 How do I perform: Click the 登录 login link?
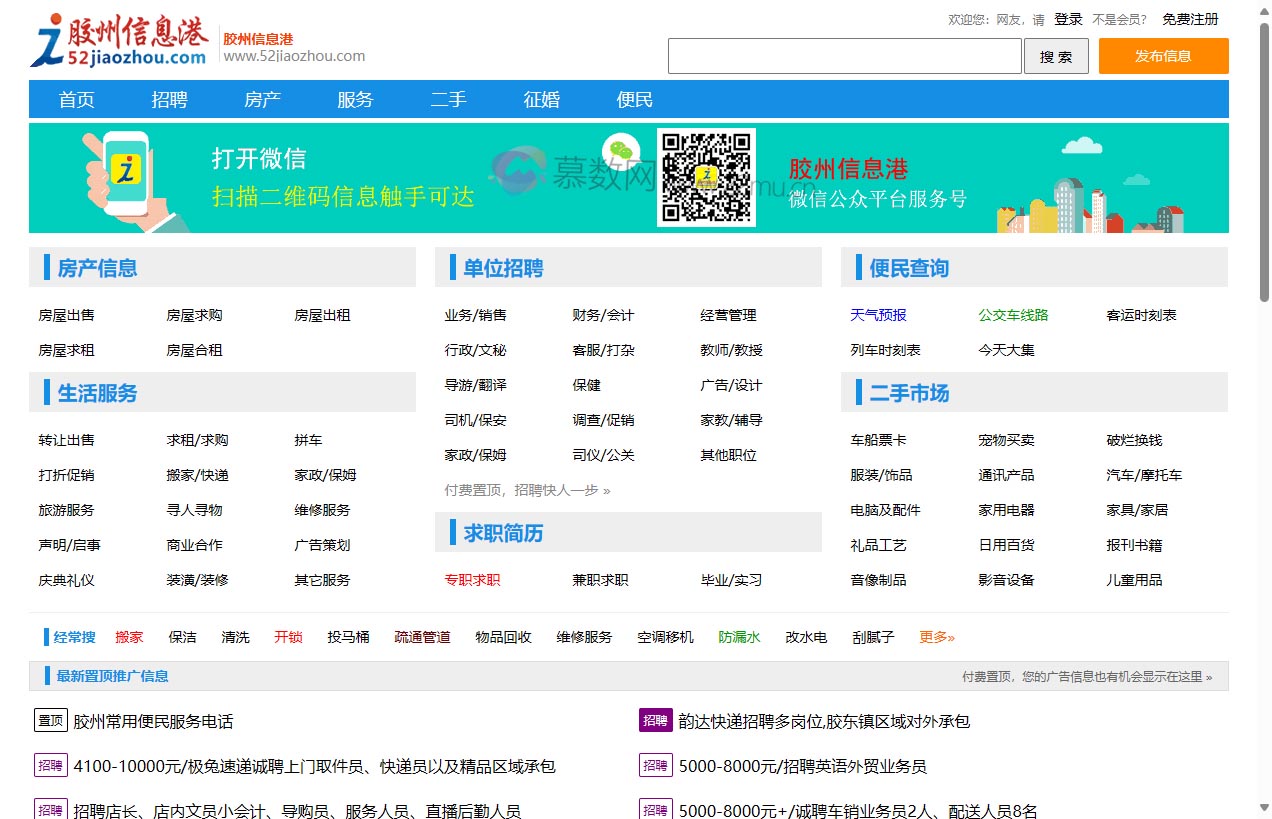(x=1067, y=18)
